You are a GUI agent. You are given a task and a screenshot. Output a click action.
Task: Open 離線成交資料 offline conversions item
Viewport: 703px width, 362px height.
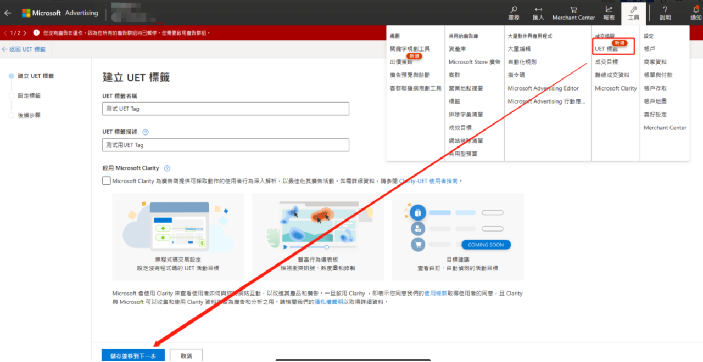[x=612, y=75]
